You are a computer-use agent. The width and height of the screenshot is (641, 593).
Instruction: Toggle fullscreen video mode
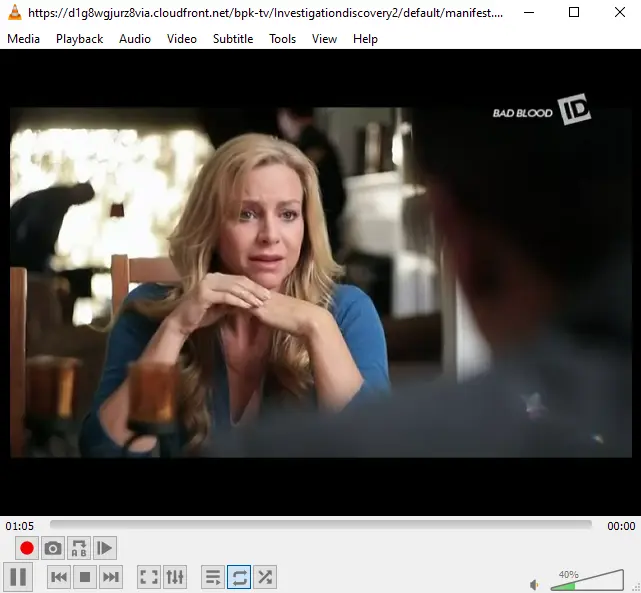click(x=149, y=577)
